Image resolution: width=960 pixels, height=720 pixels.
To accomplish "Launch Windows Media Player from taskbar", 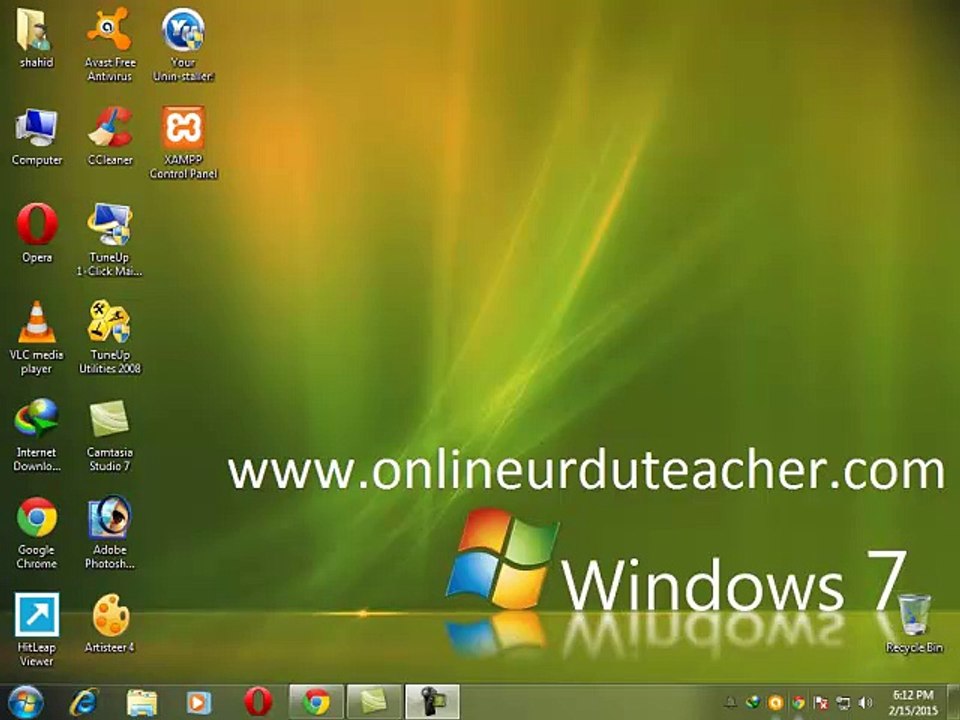I will (x=199, y=702).
